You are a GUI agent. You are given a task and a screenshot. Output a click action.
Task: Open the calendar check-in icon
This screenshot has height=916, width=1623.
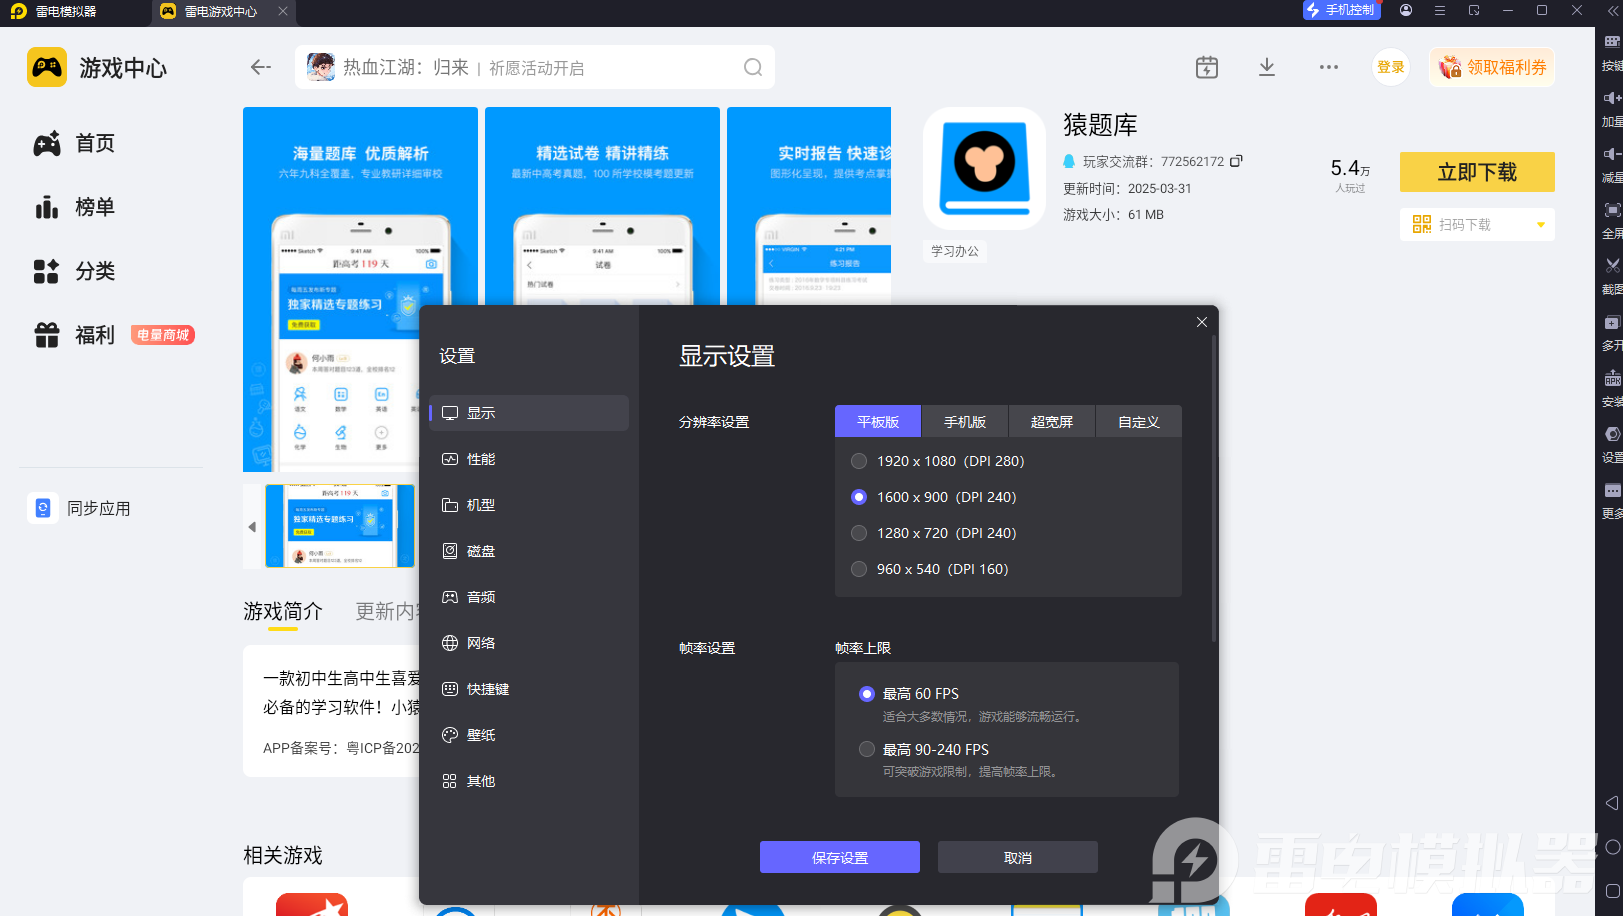coord(1207,68)
